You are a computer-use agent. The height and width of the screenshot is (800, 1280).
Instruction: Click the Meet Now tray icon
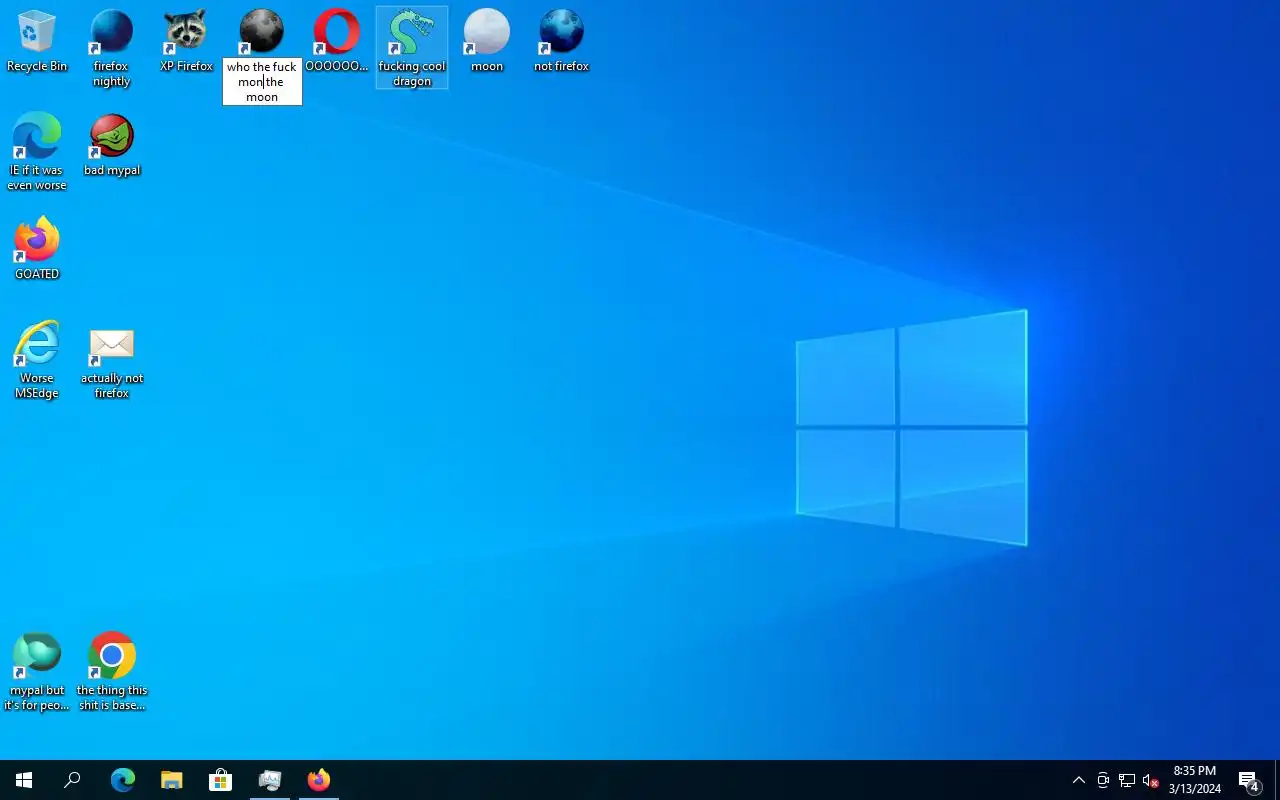1103,780
